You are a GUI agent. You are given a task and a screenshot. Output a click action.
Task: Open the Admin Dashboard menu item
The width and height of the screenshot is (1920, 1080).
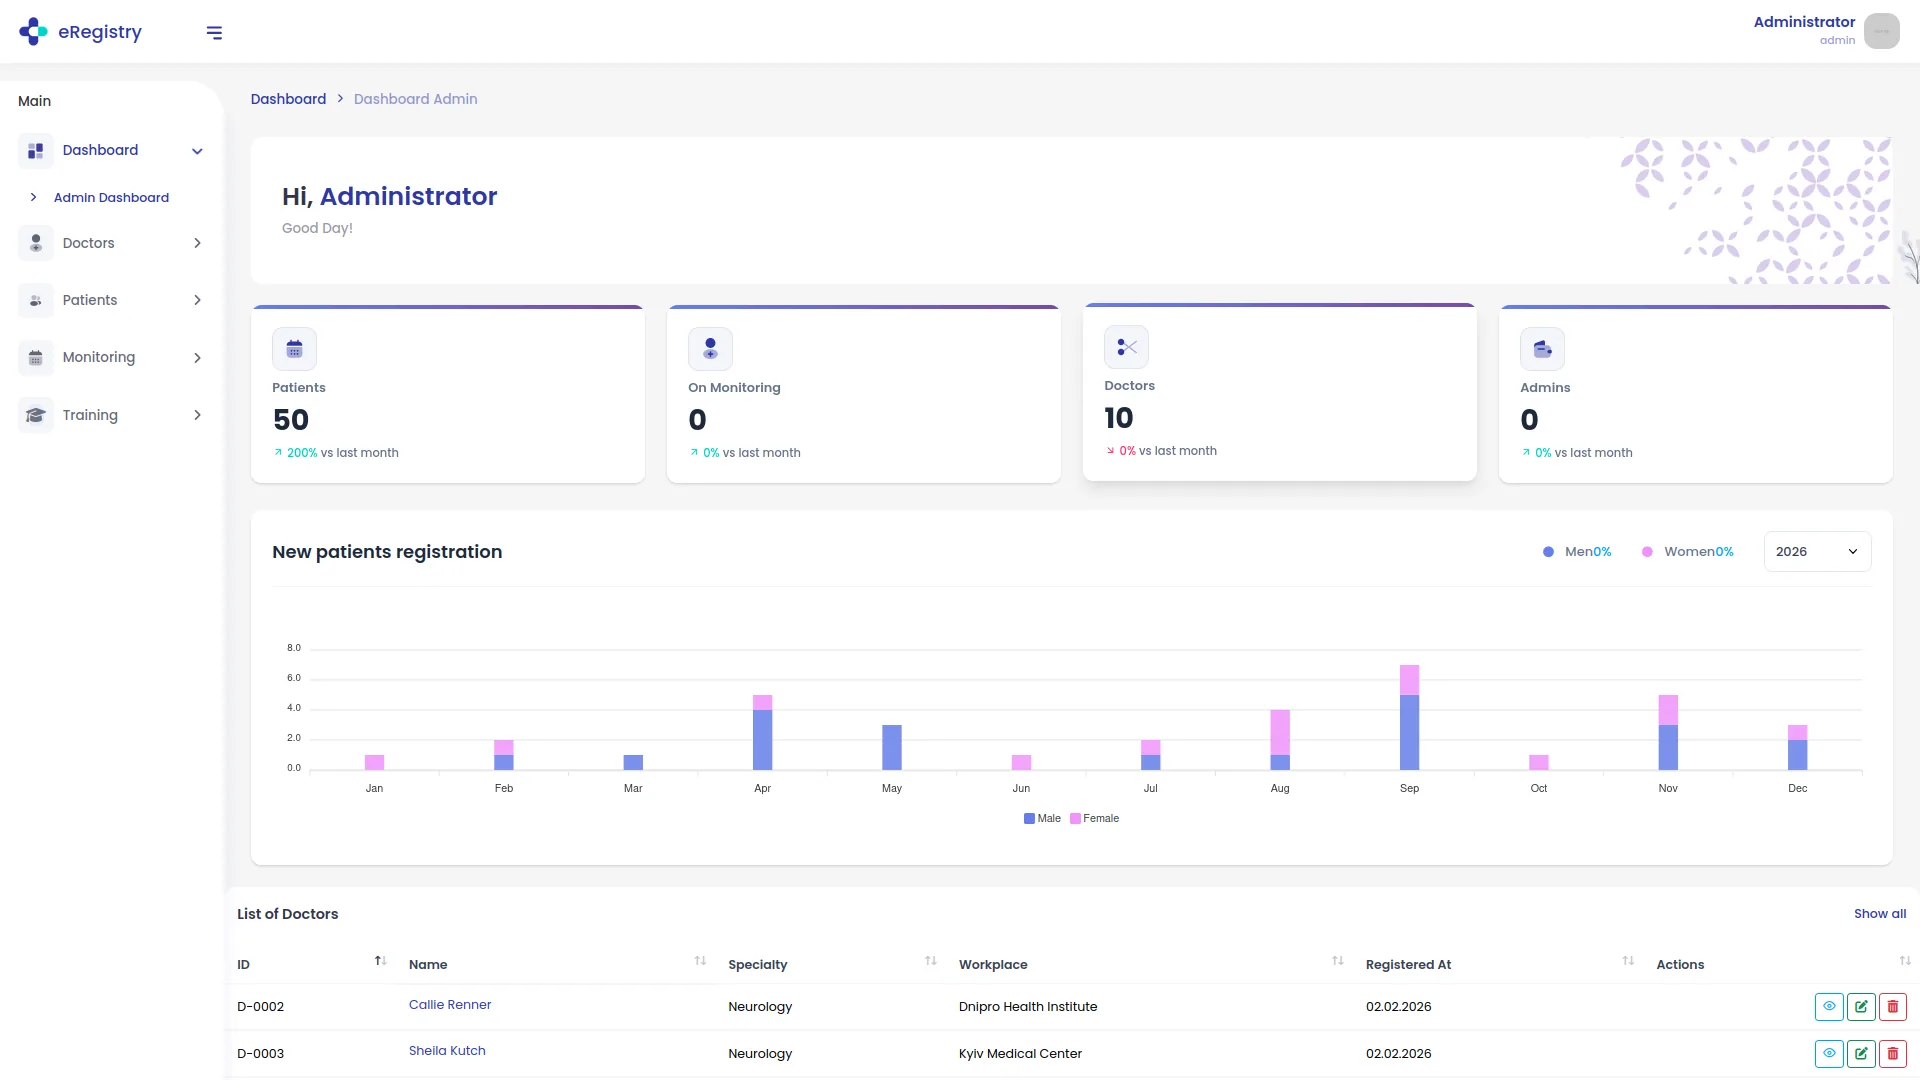(111, 197)
